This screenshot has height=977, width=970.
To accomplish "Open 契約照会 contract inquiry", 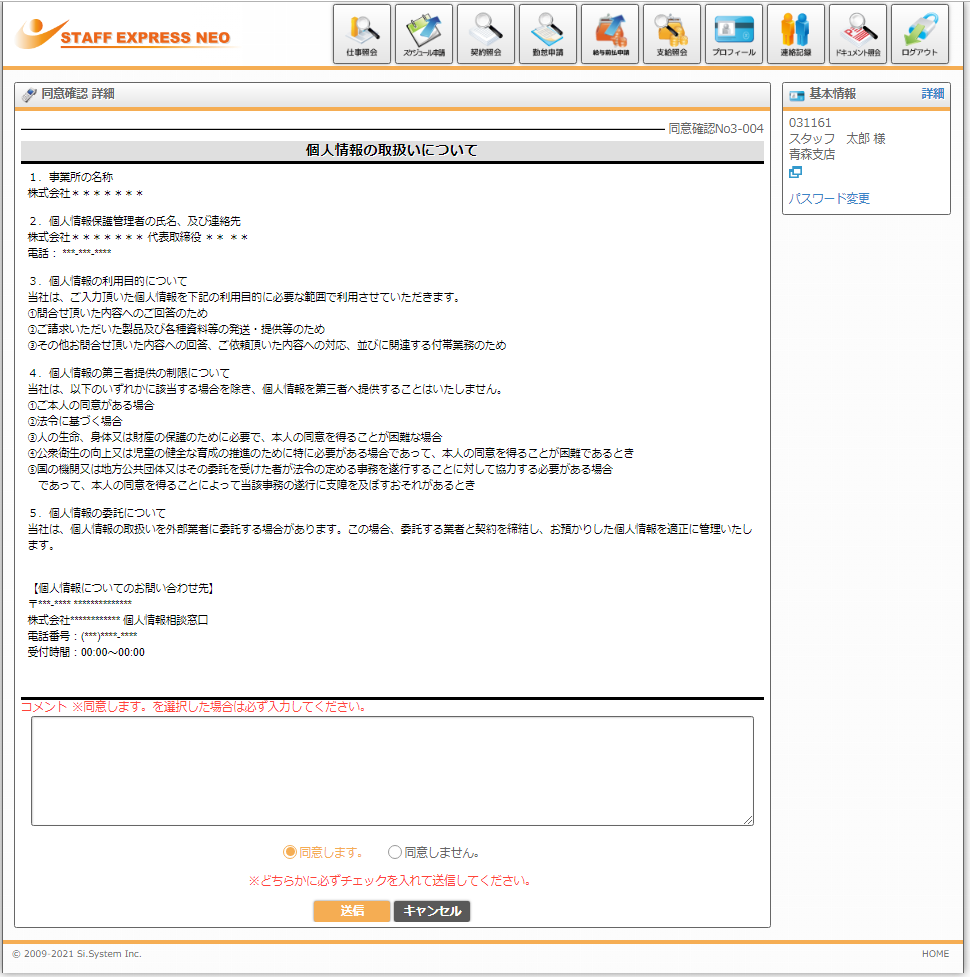I will pos(486,34).
